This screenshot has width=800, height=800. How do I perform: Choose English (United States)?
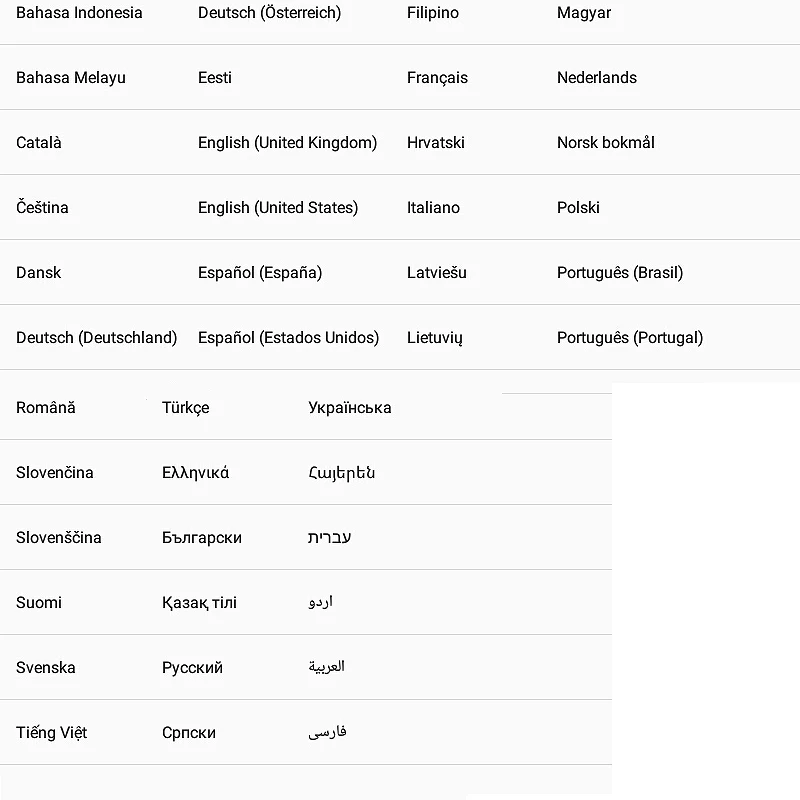tap(277, 208)
